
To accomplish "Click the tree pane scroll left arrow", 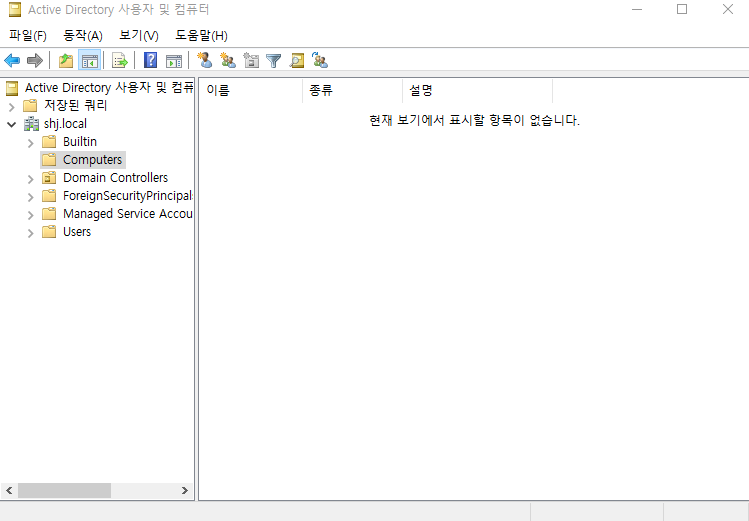I will point(9,490).
